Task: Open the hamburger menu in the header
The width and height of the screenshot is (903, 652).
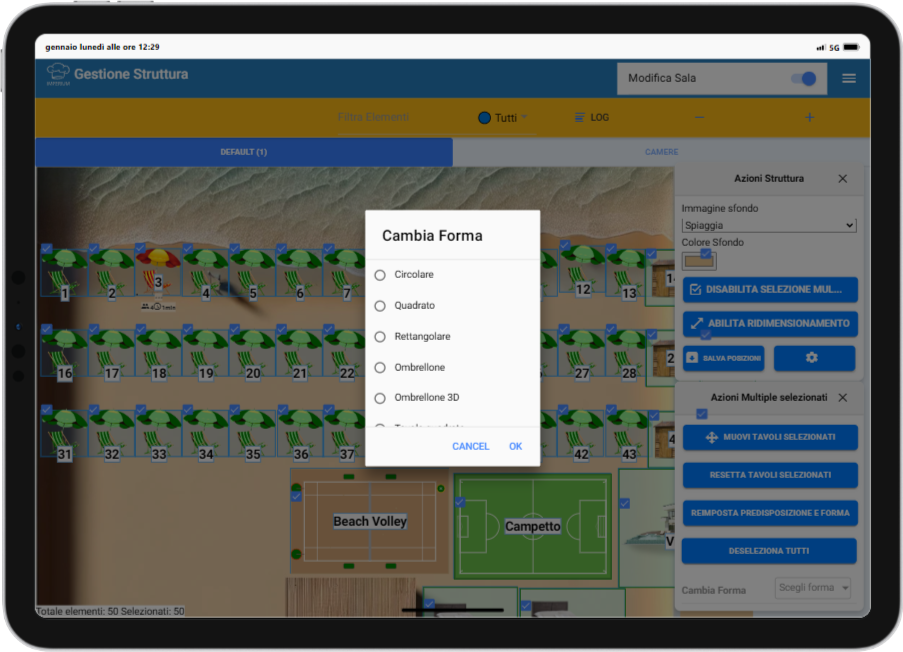Action: 848,78
